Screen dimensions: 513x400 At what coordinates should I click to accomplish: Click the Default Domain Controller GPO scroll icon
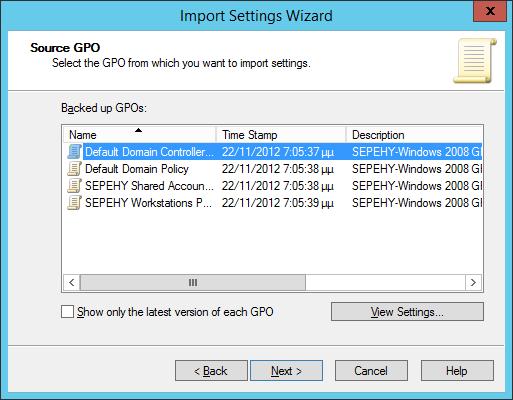(x=74, y=152)
